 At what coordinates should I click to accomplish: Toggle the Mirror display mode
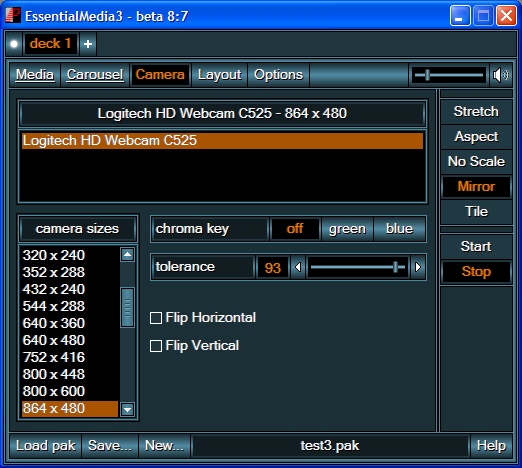[476, 187]
